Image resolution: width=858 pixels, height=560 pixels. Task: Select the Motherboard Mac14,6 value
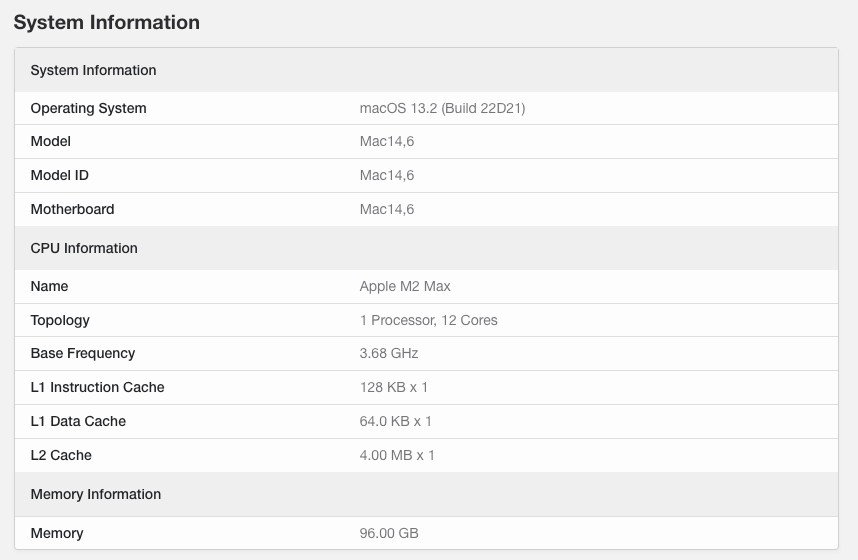tap(387, 209)
